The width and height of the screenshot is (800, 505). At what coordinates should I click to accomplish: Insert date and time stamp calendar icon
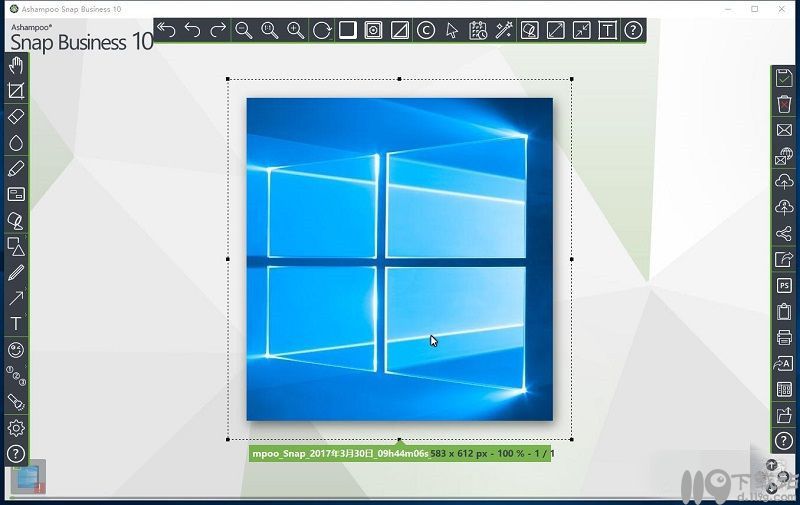pos(478,30)
